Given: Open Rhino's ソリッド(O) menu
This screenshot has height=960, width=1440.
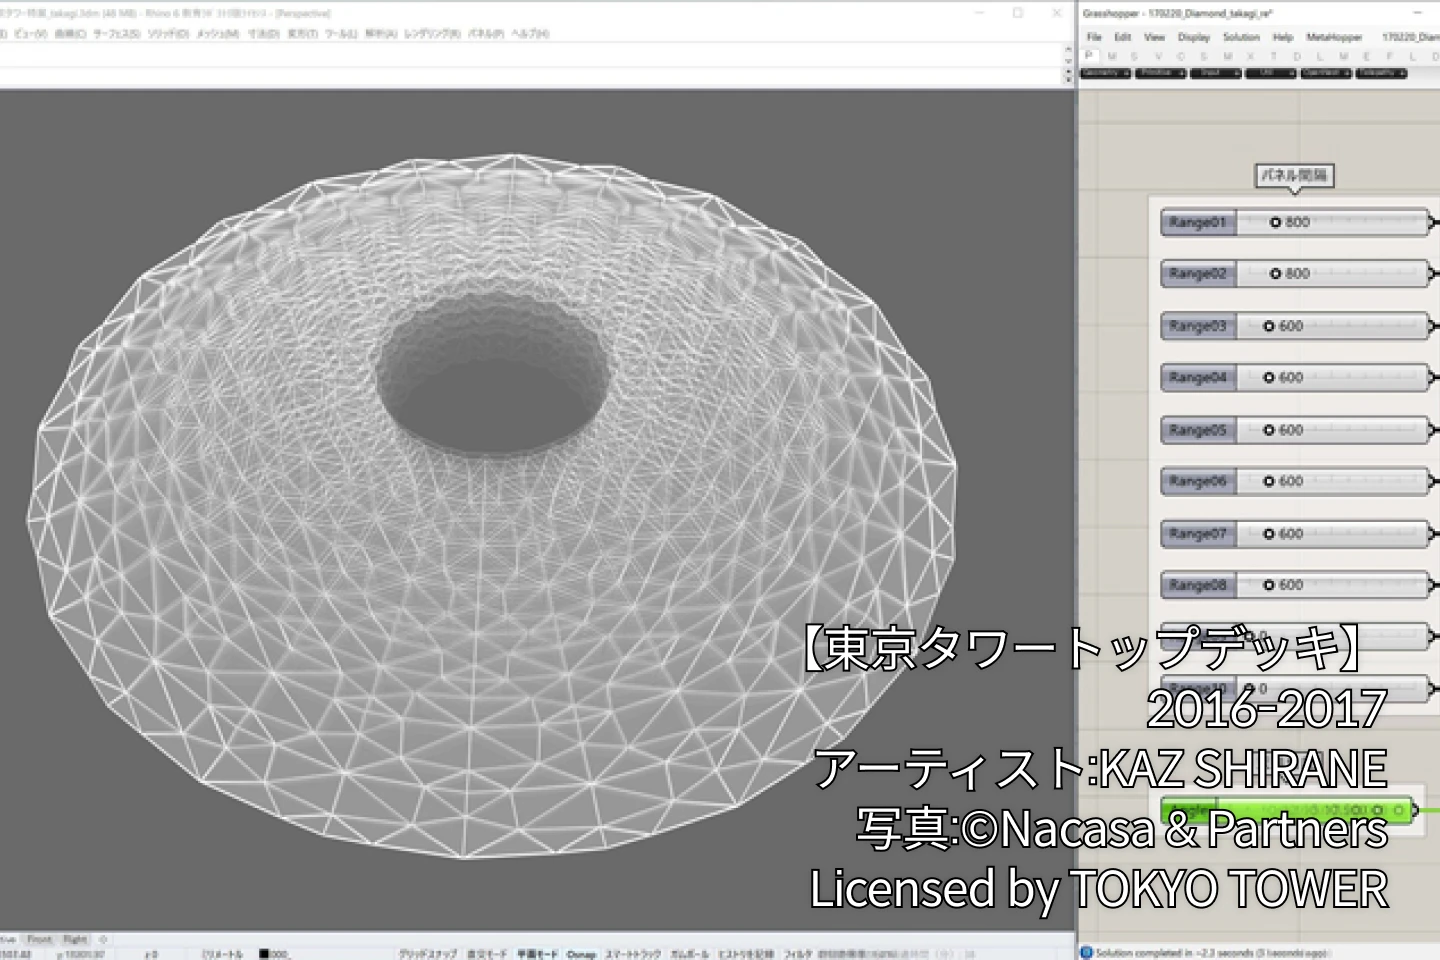Looking at the screenshot, I should coord(169,34).
